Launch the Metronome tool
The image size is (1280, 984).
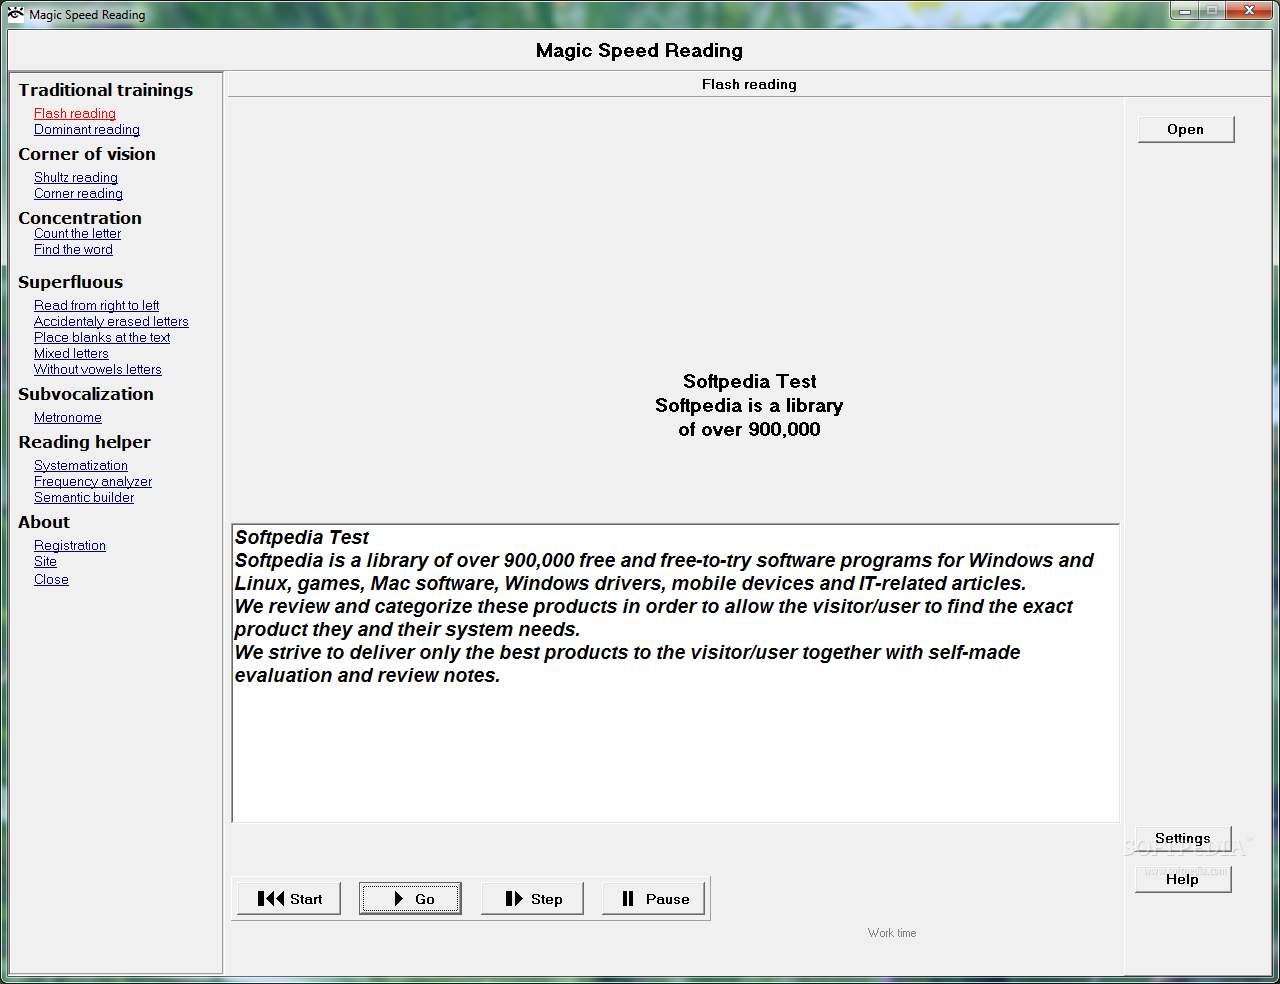pyautogui.click(x=68, y=418)
